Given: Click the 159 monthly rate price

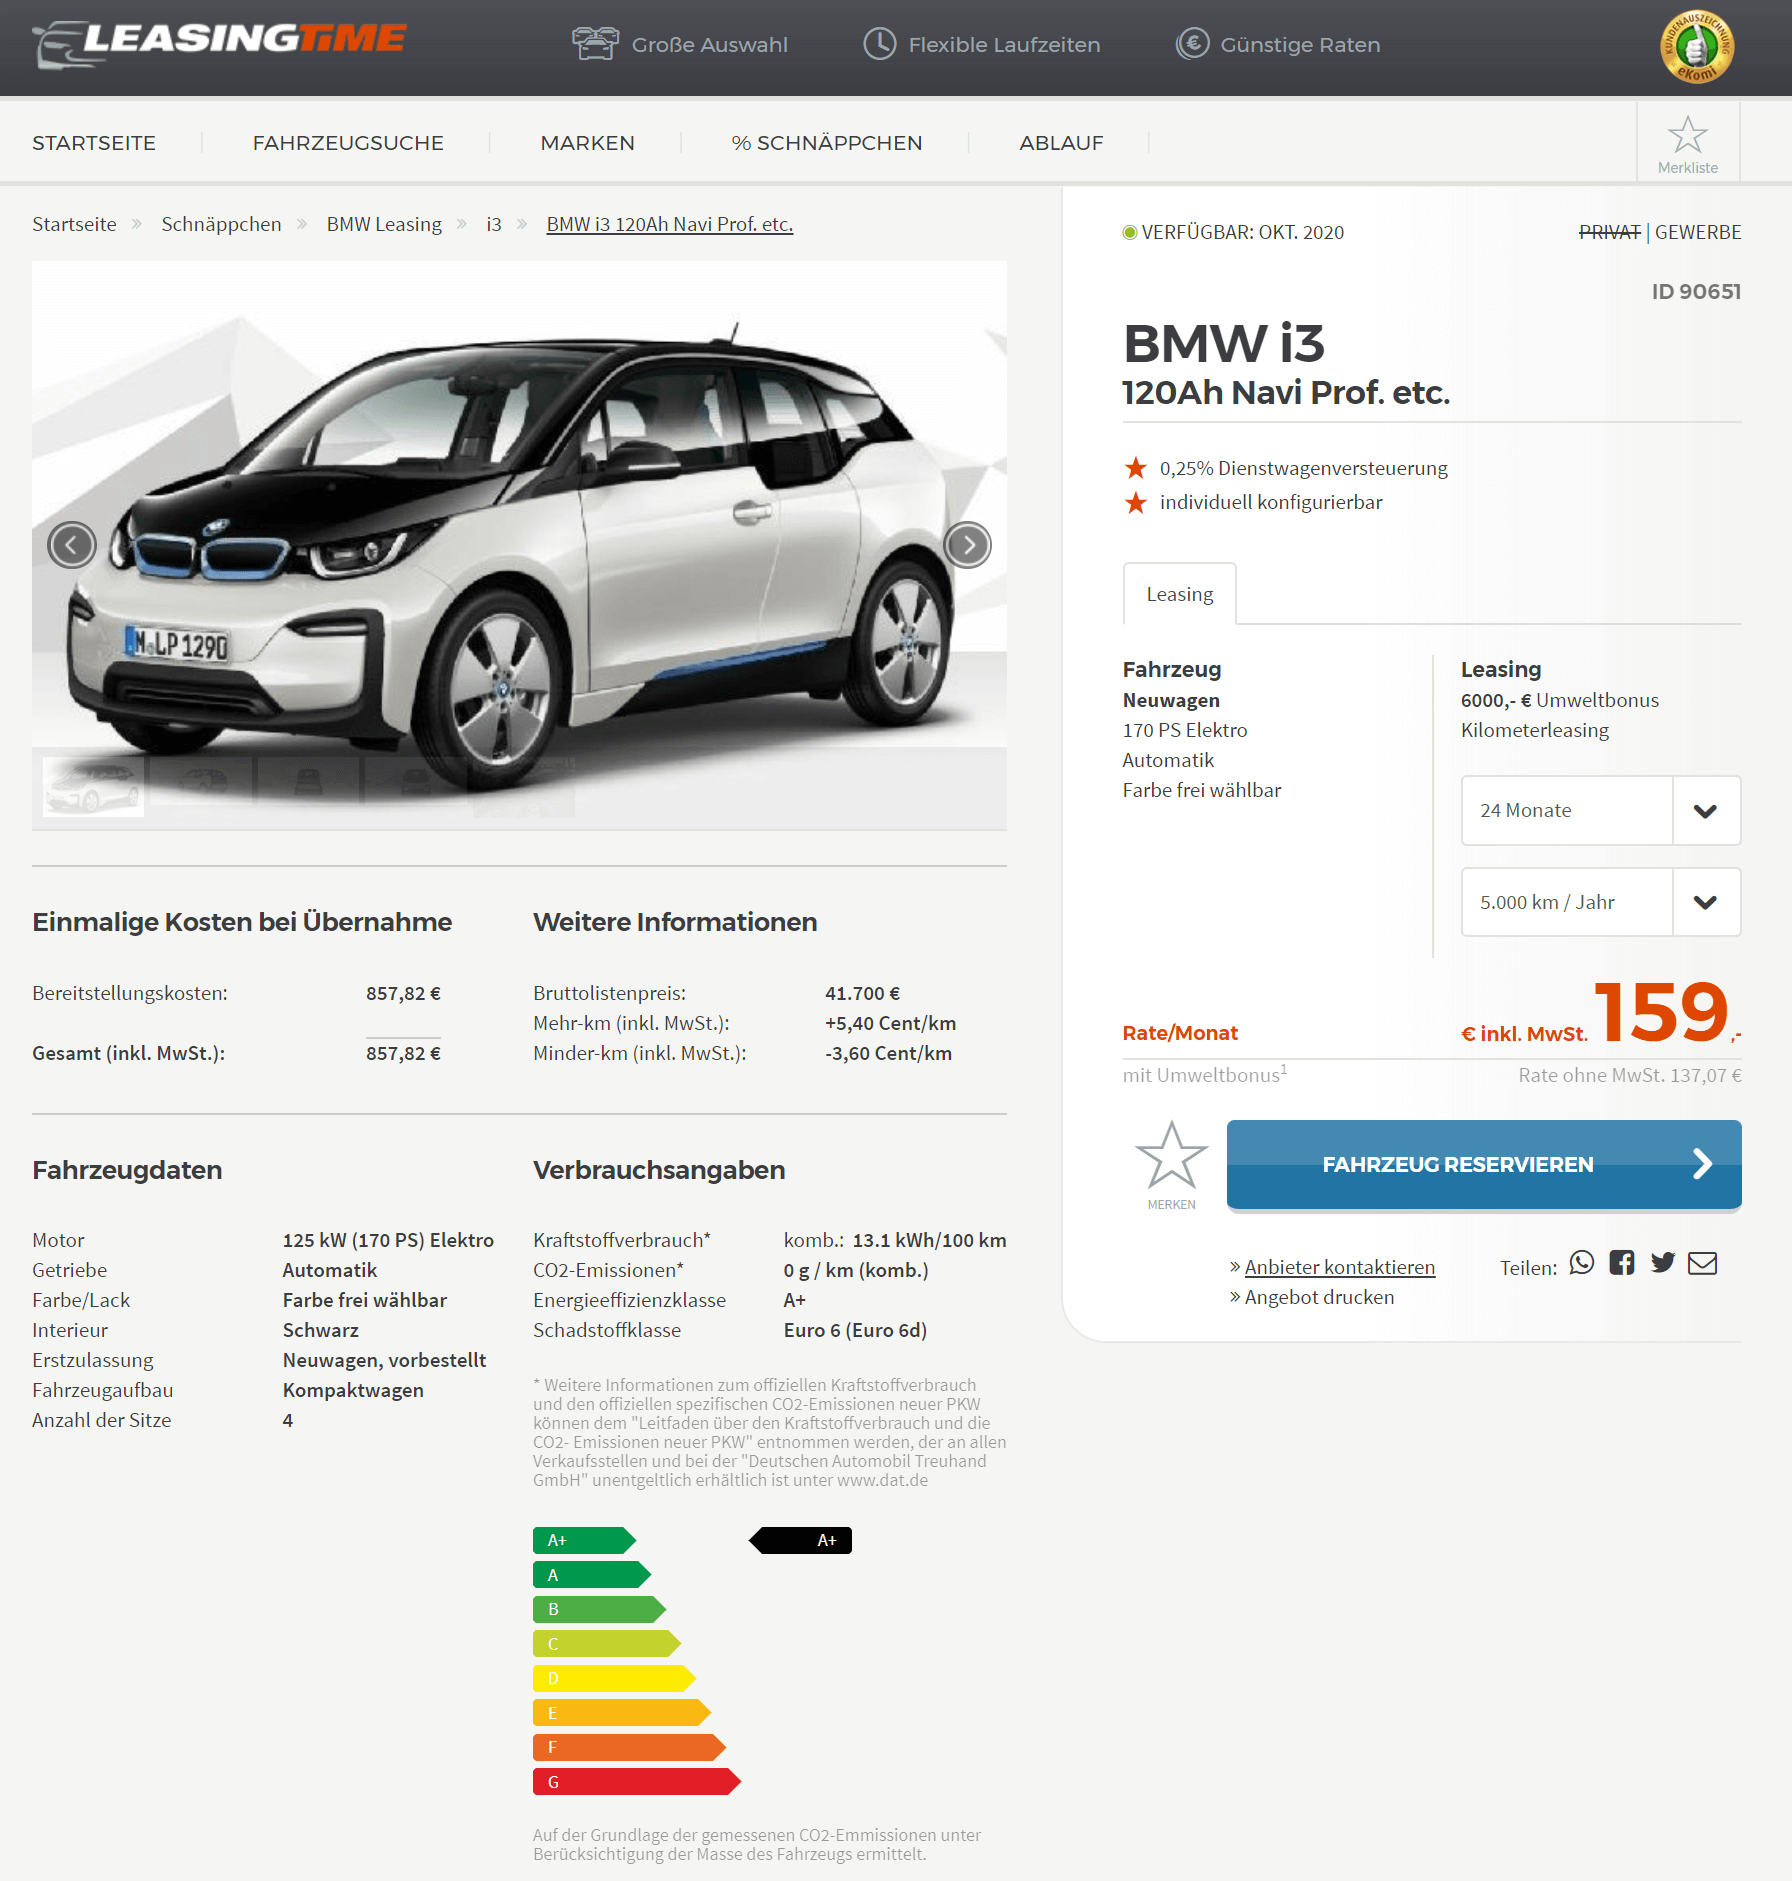Looking at the screenshot, I should point(1661,1011).
